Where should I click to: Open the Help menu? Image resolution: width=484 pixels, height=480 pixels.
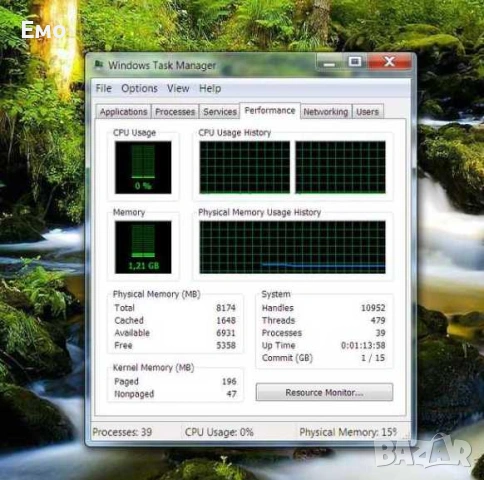[x=210, y=88]
